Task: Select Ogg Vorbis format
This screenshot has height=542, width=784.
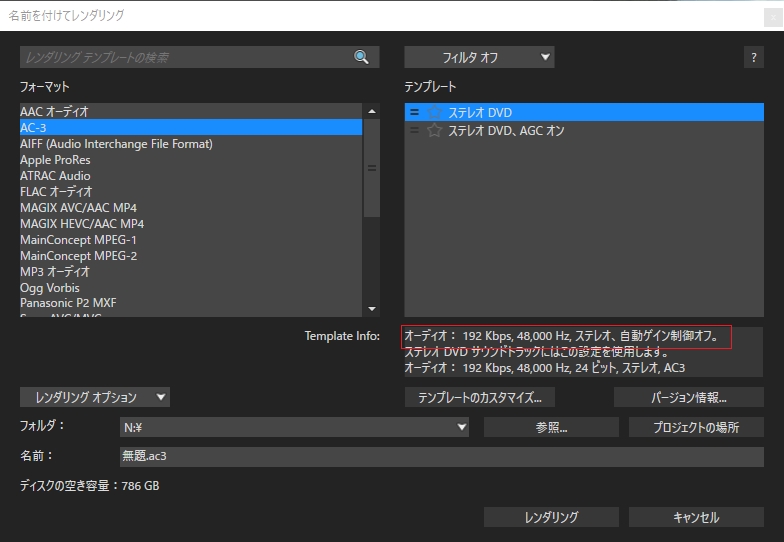Action: pos(190,288)
